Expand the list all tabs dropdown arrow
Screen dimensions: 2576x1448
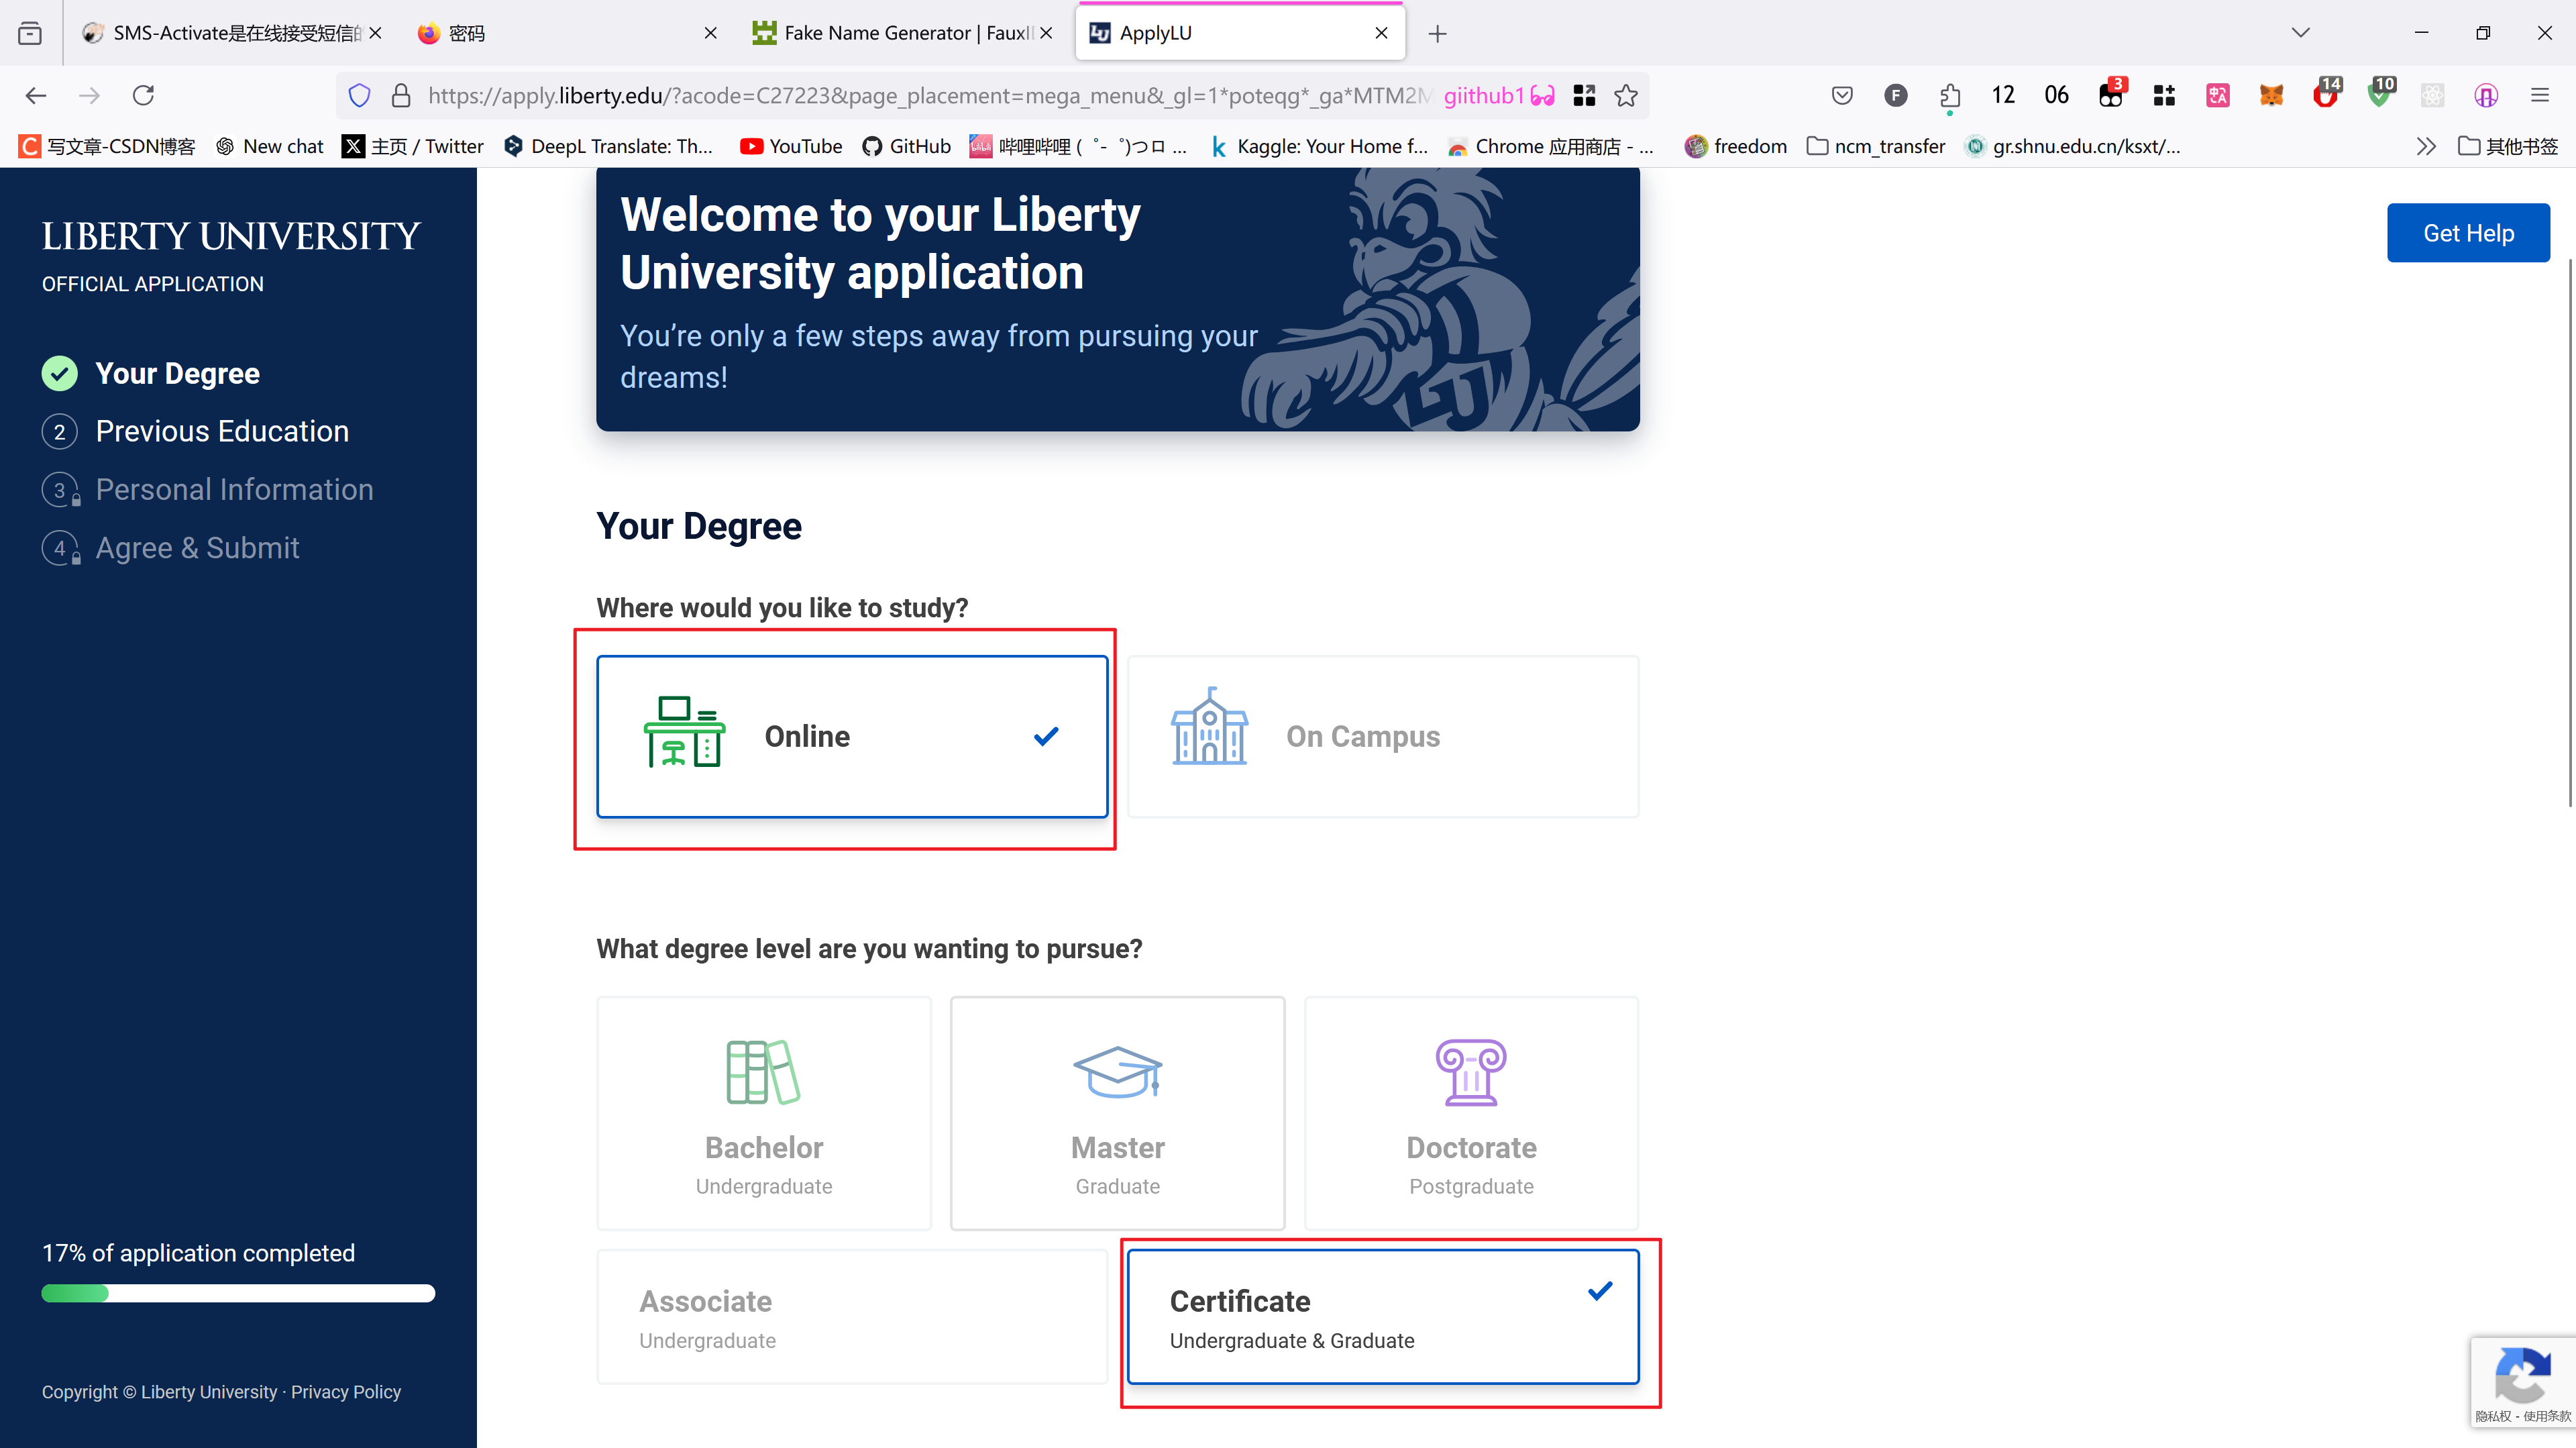coord(2301,33)
